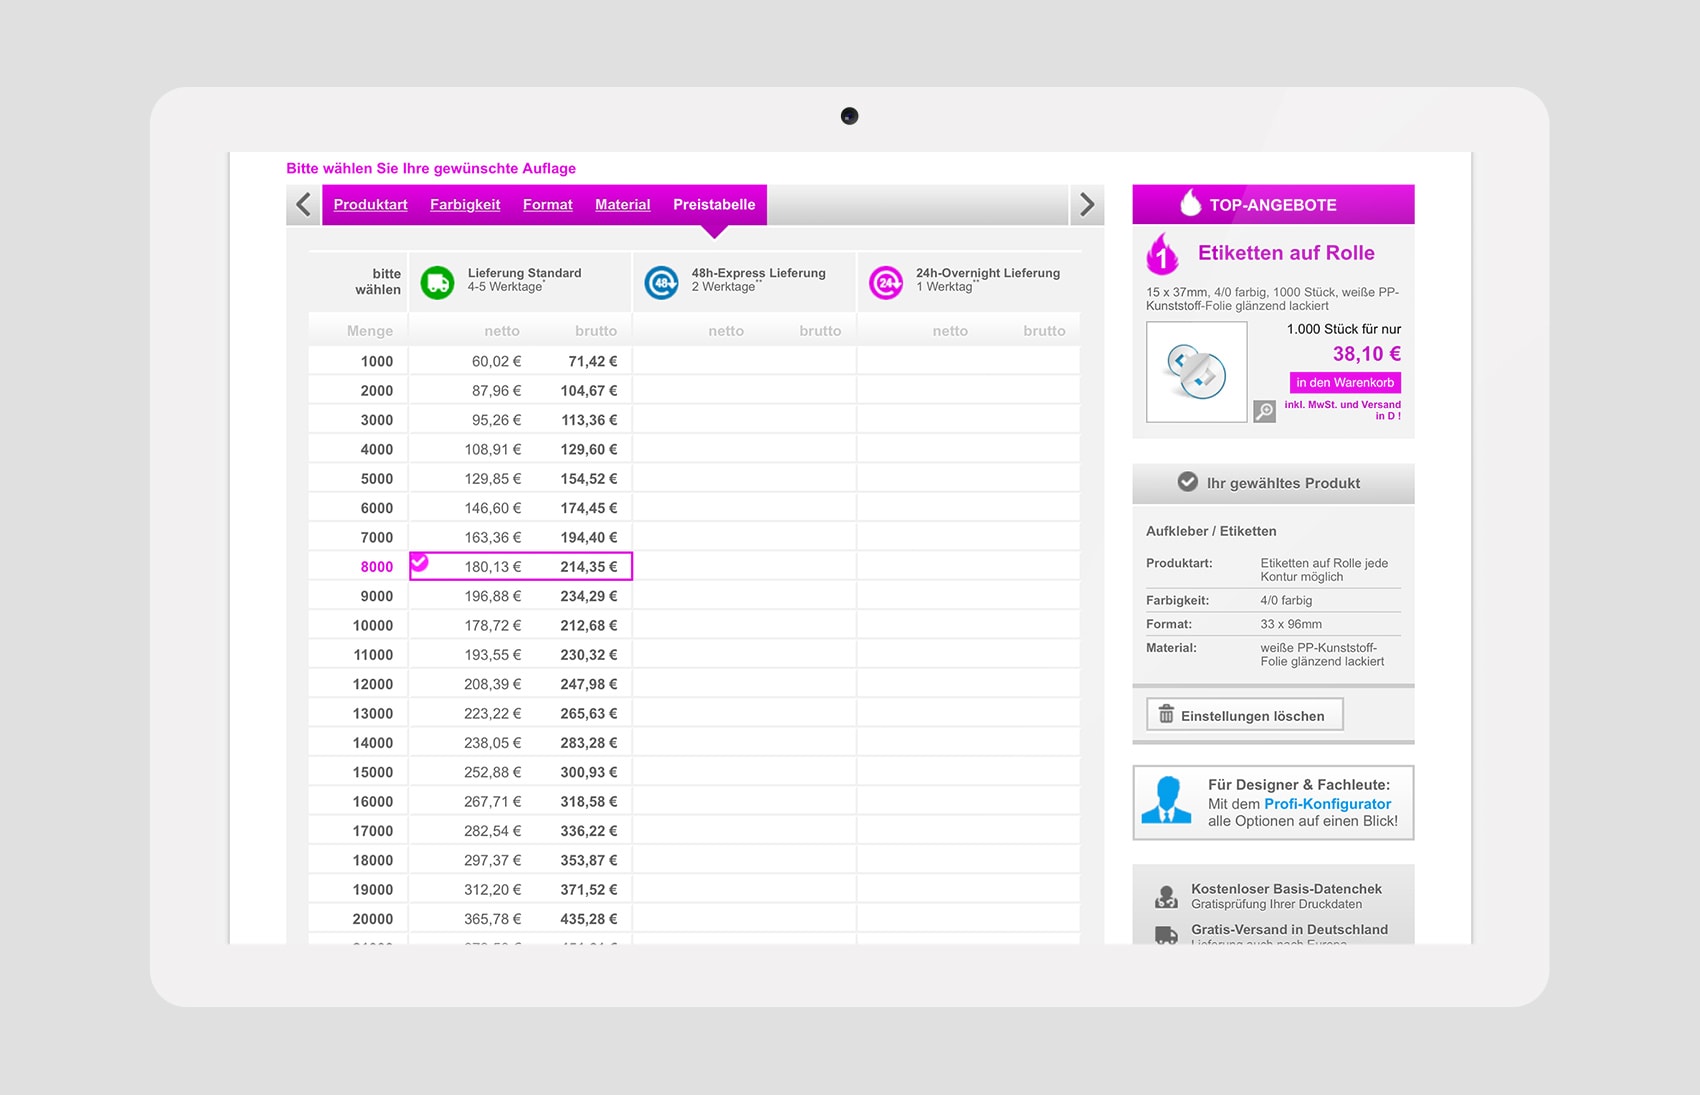Click the flame icon beside Etiketten auf Rolle

[1162, 255]
